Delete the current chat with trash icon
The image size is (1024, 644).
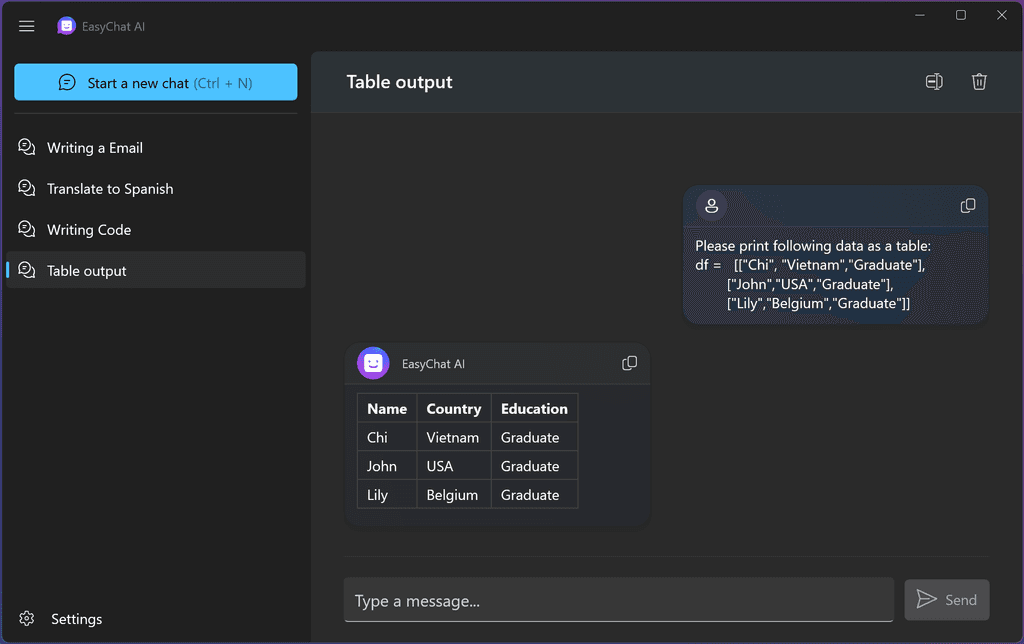click(x=979, y=81)
